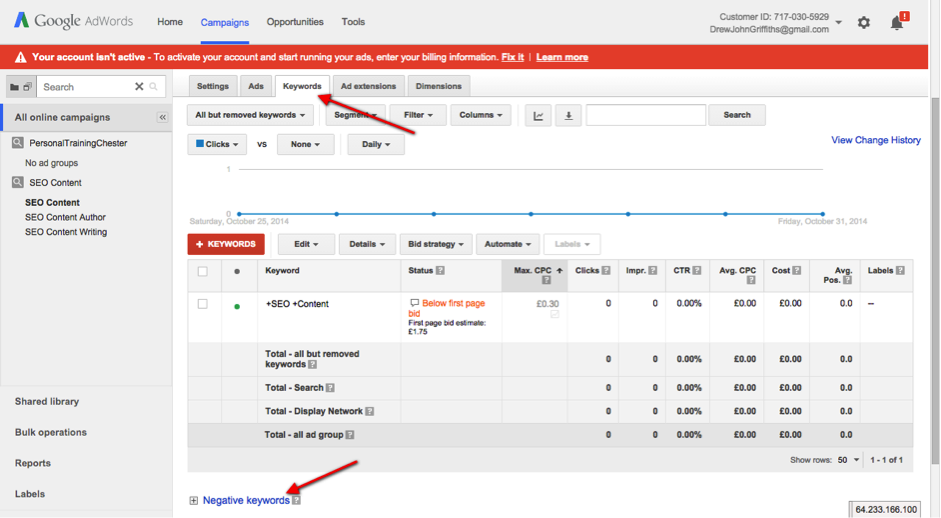941x518 pixels.
Task: Switch to the Settings tab
Action: point(213,86)
